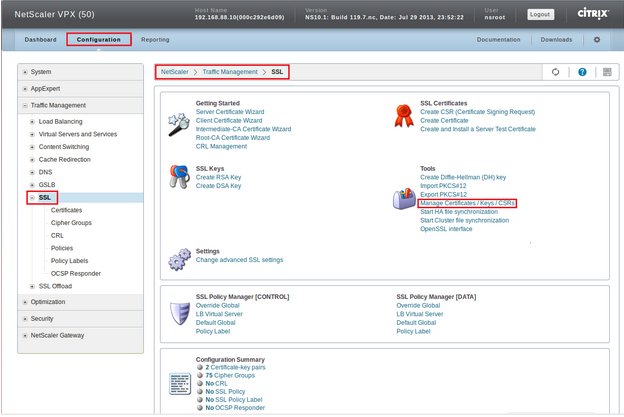Click the Citrix logo
Viewport: 624px width, 417px height.
[x=593, y=14]
